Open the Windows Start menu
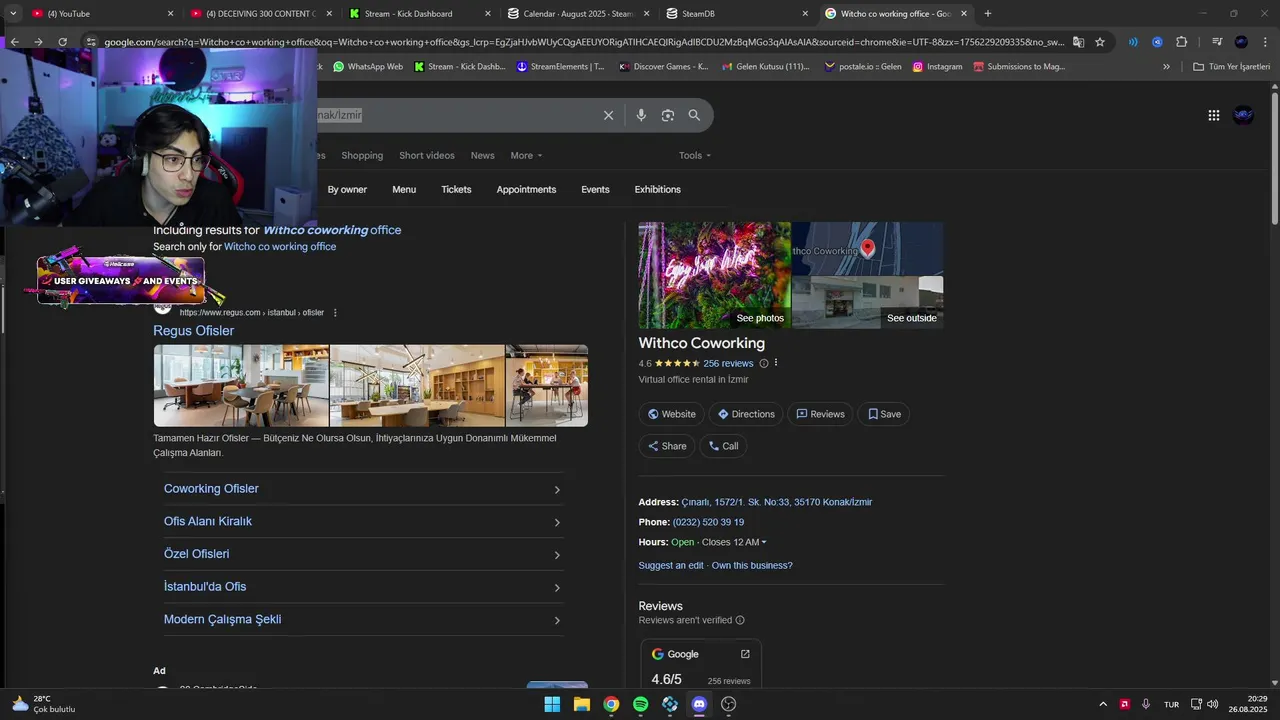1280x720 pixels. pyautogui.click(x=552, y=704)
